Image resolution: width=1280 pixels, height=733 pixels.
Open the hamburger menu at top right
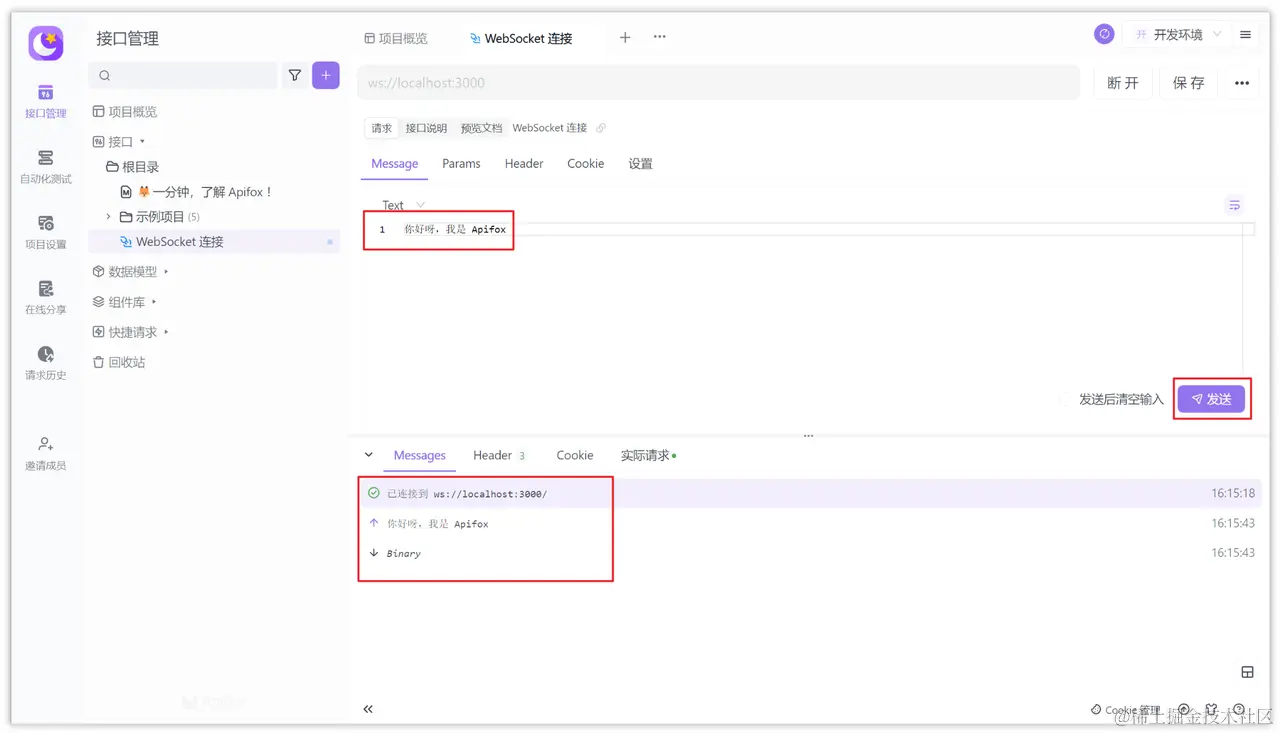1245,35
